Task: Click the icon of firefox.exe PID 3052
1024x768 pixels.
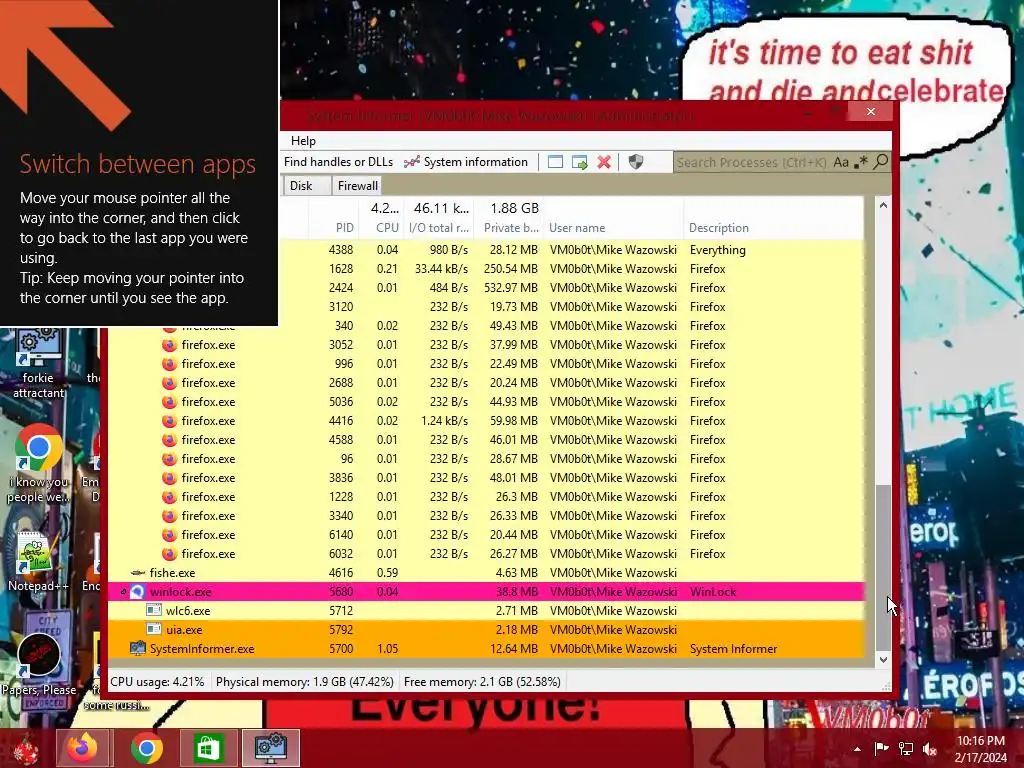Action: (169, 345)
